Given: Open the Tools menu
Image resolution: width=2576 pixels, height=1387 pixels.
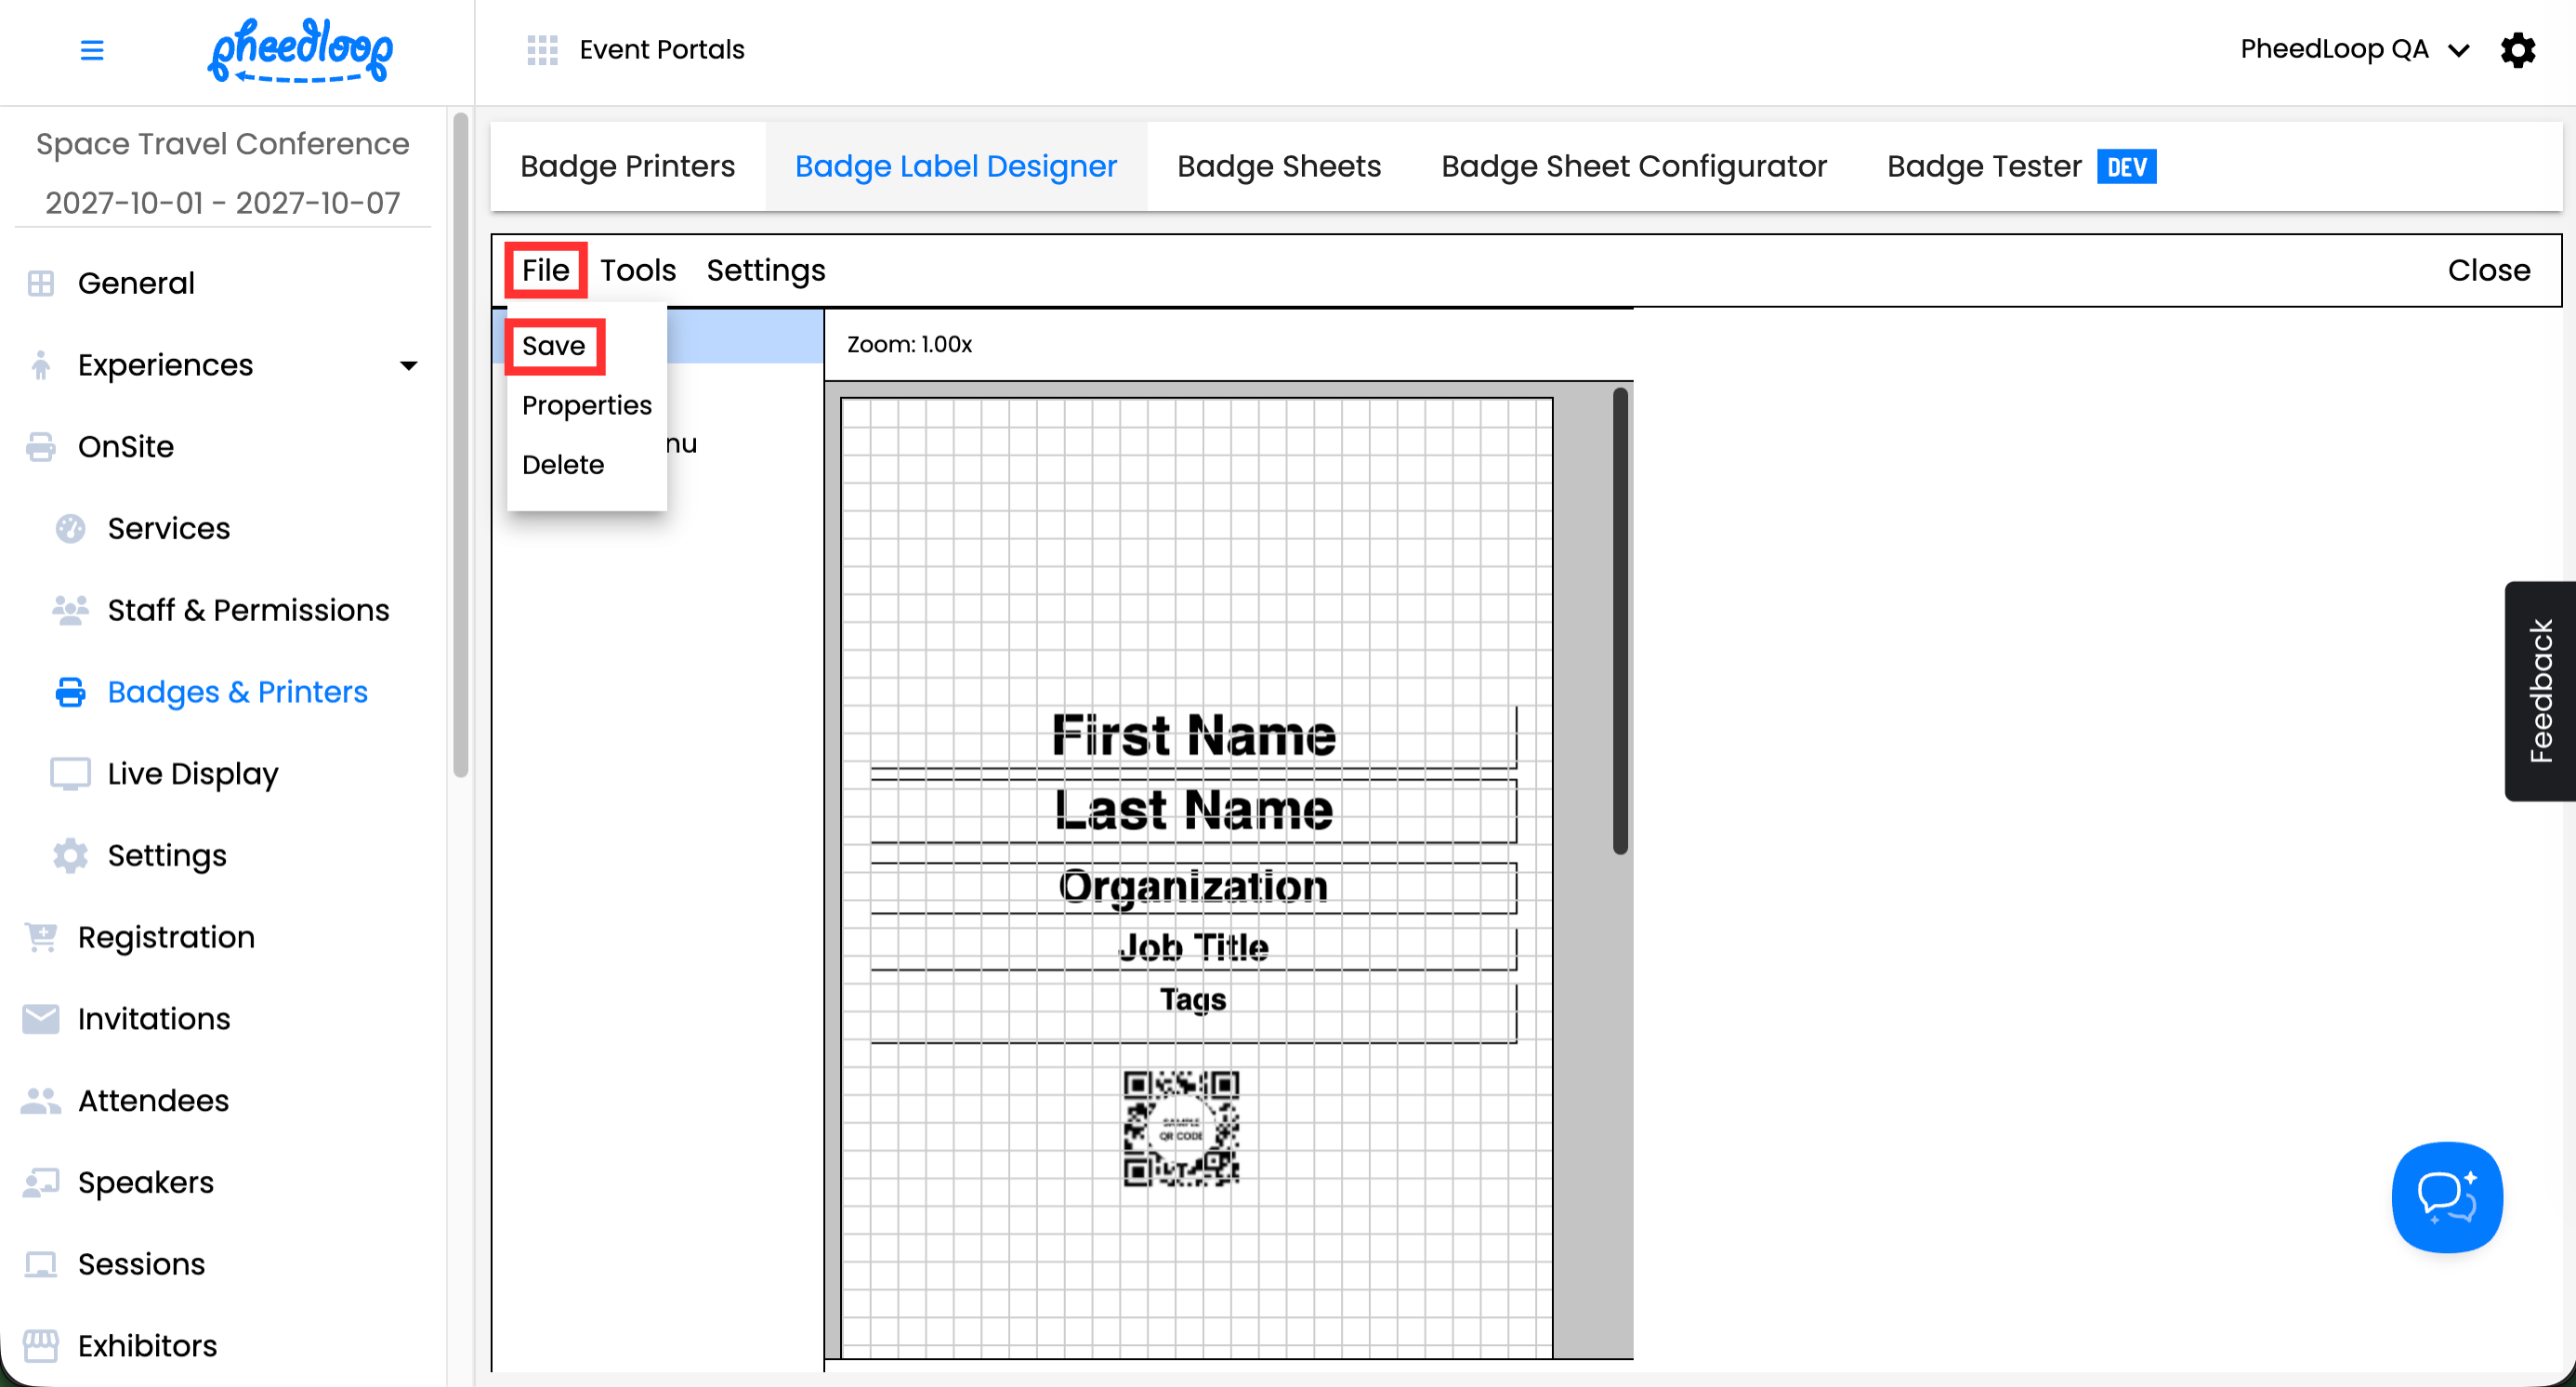Looking at the screenshot, I should (x=637, y=270).
